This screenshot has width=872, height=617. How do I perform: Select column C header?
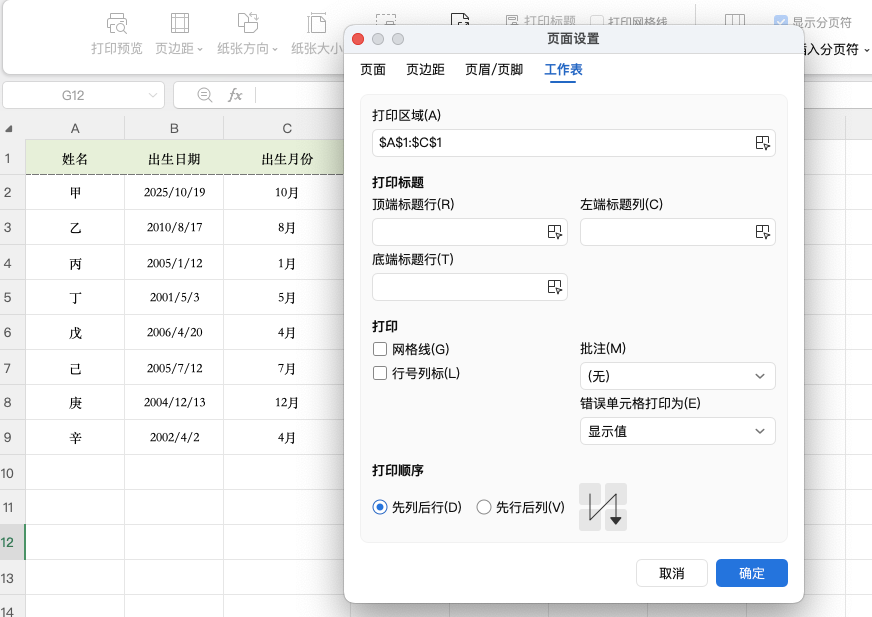click(286, 129)
